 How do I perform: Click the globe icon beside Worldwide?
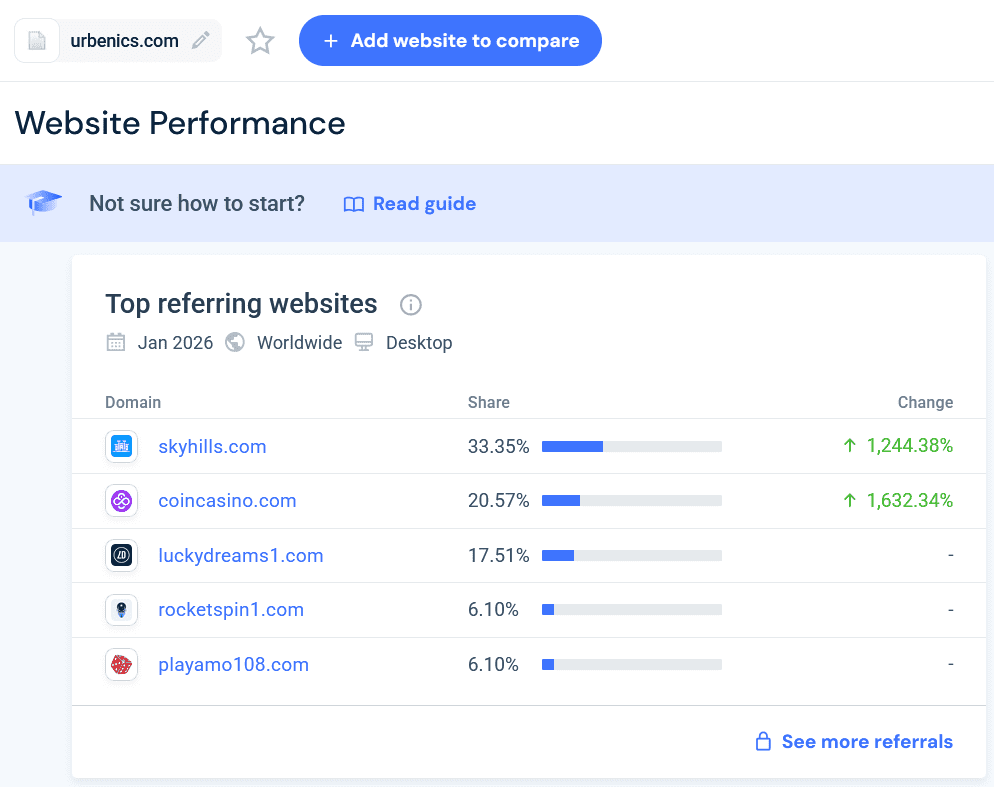point(234,342)
